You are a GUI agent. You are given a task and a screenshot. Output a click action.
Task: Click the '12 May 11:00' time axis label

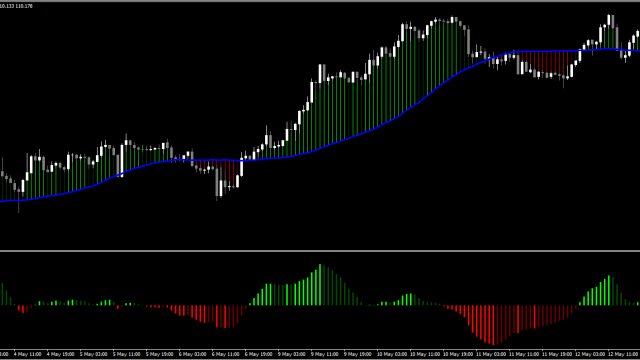[623, 354]
